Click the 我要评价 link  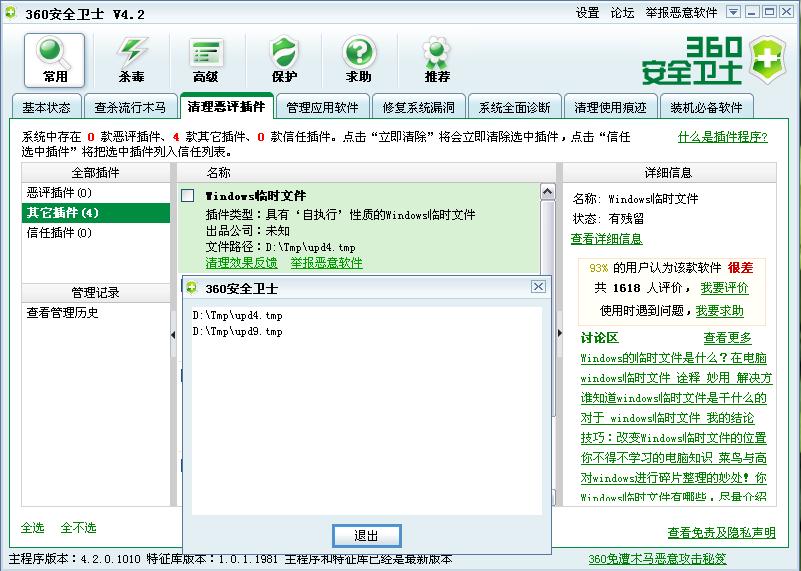coord(724,288)
